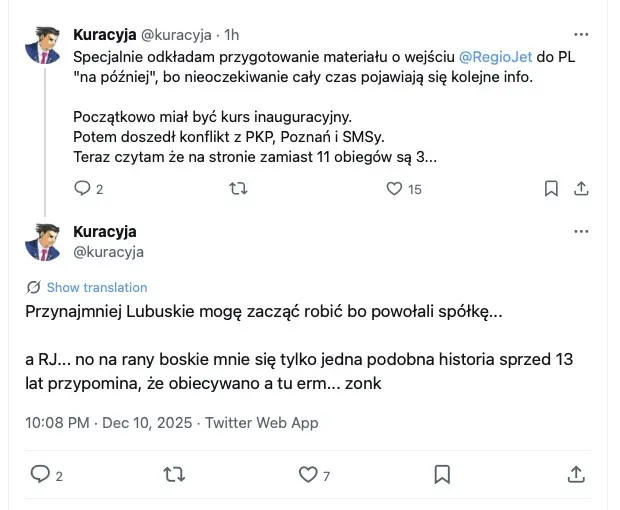Screen dimensions: 620x510
Task: Reply to the main tweet
Action: coord(41,474)
